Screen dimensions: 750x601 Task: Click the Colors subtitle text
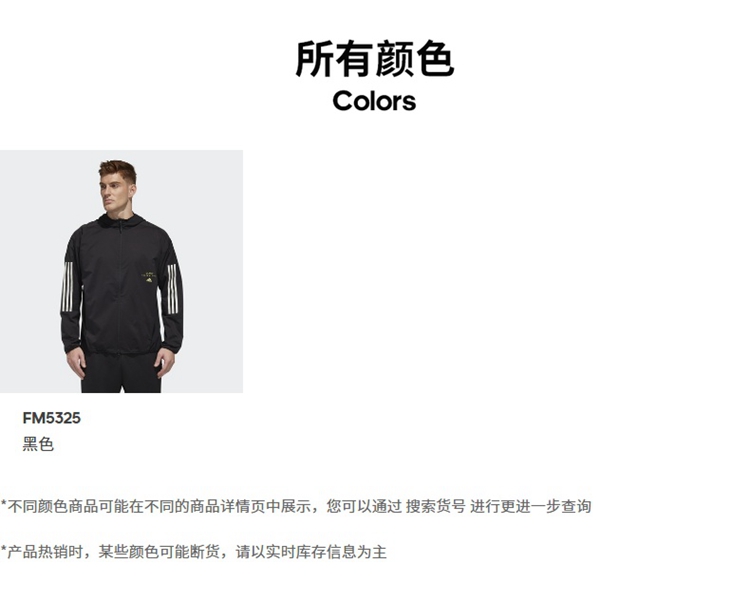coord(374,101)
